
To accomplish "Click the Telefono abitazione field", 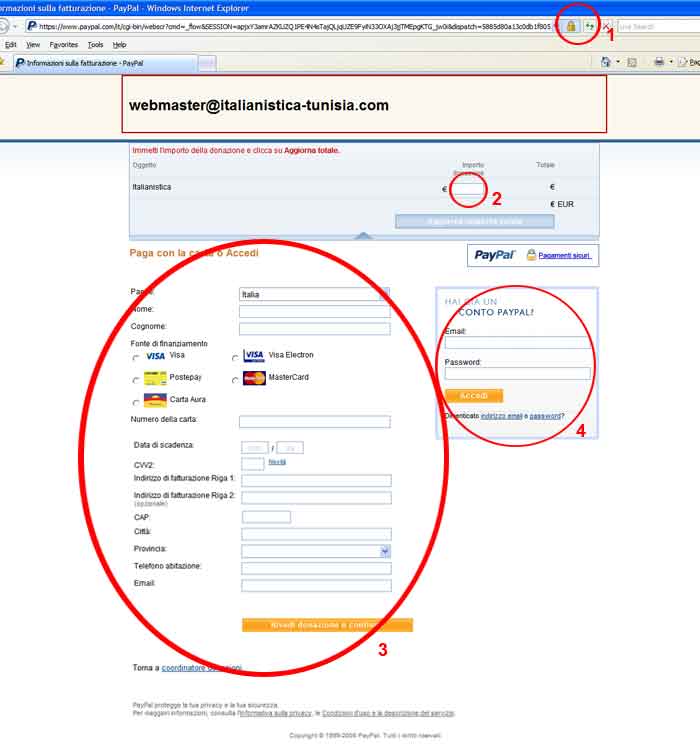I will [x=316, y=569].
